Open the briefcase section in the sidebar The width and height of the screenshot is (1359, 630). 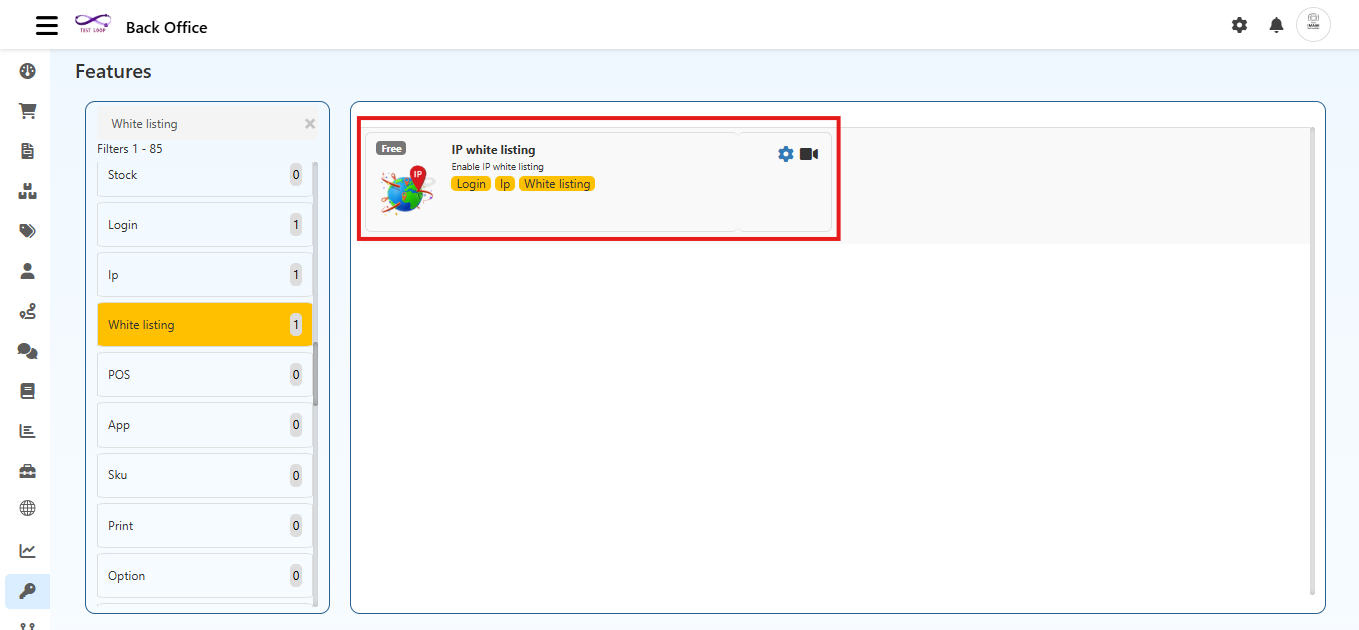(27, 470)
